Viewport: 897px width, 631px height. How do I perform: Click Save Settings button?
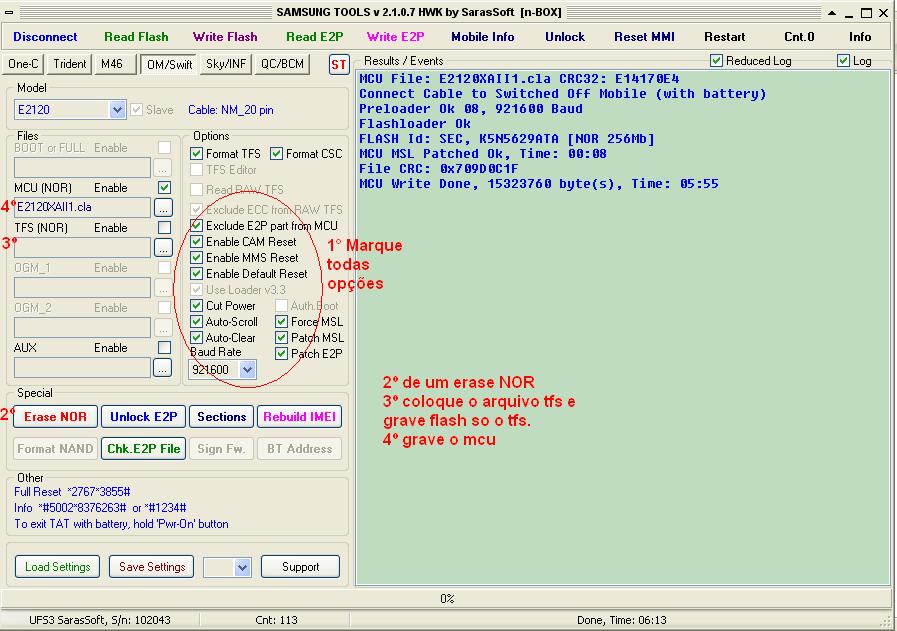point(152,567)
